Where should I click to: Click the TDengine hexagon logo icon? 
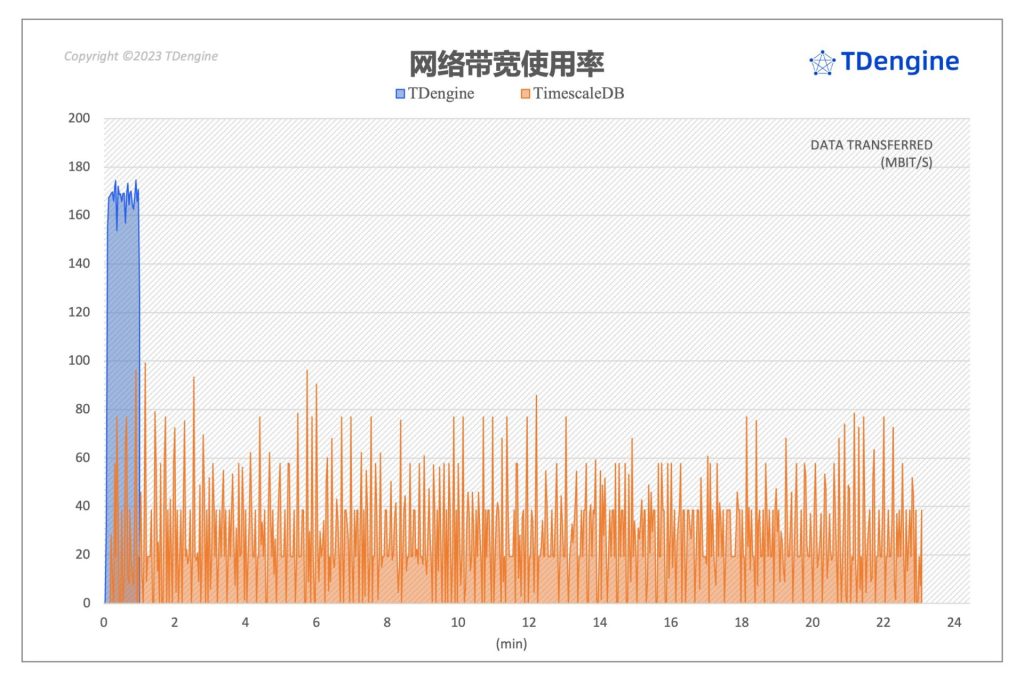pyautogui.click(x=822, y=62)
